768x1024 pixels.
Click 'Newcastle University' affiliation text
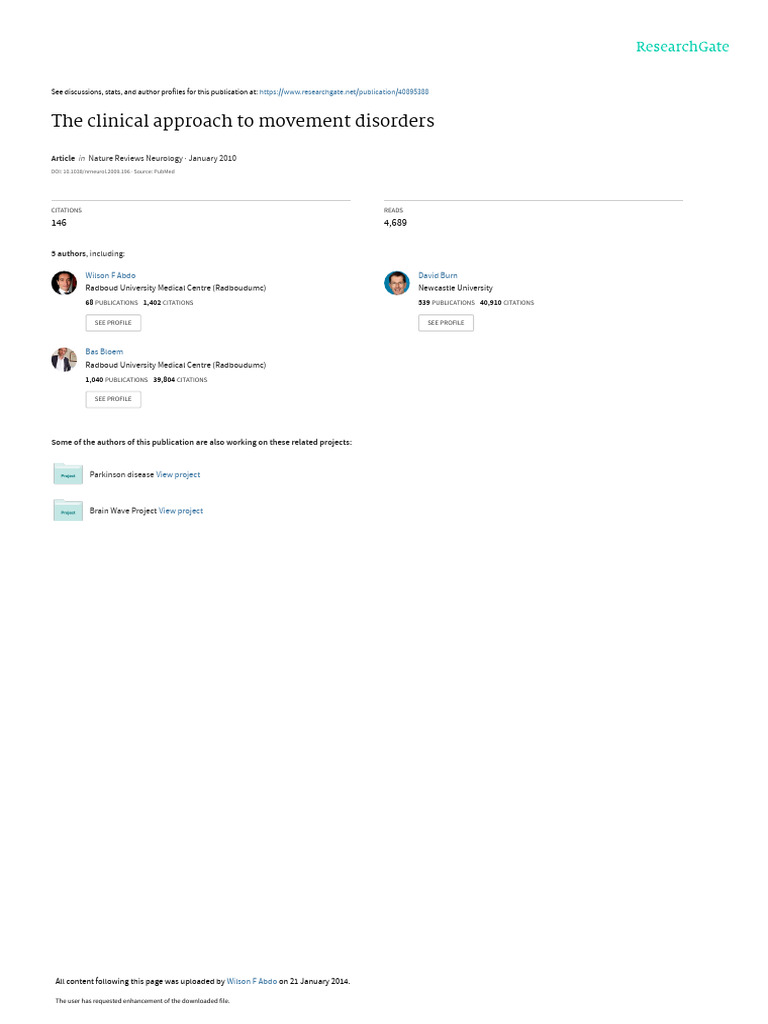[x=455, y=288]
